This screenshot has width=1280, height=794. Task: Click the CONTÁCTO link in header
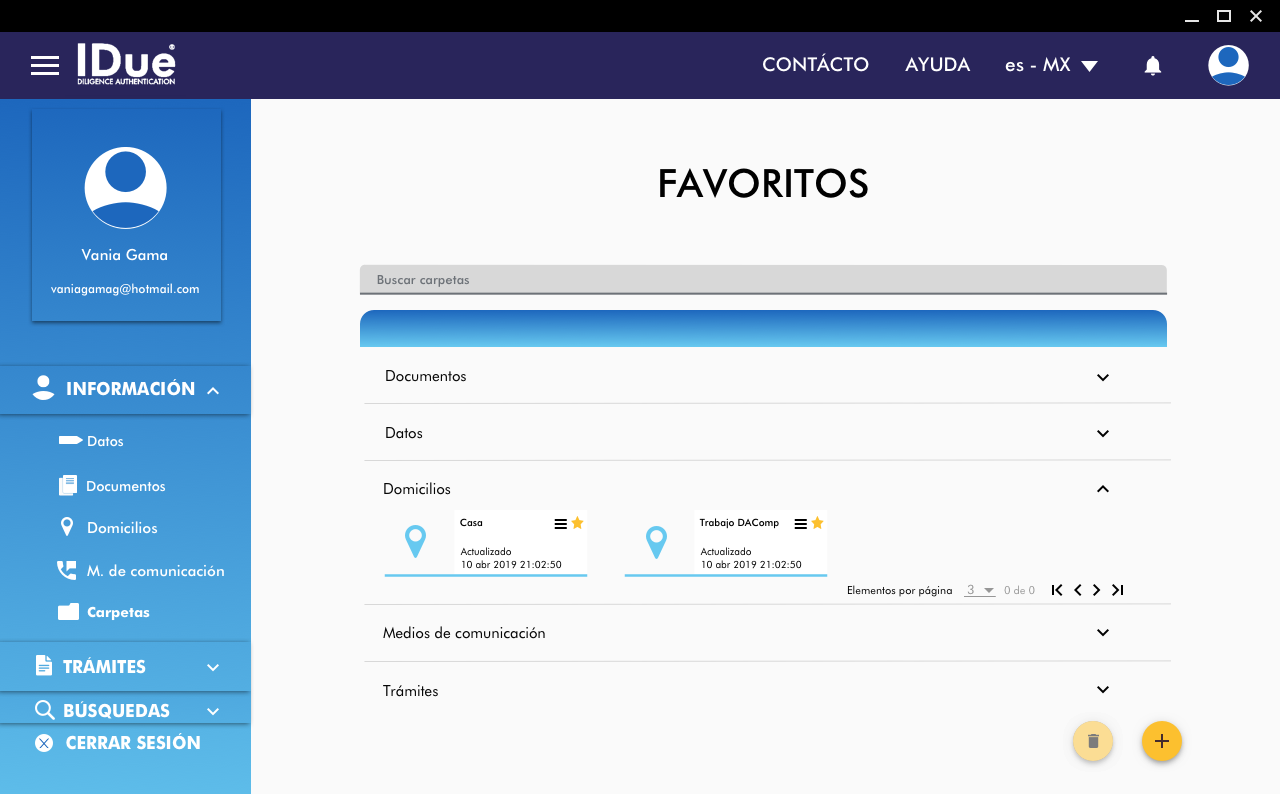pyautogui.click(x=815, y=65)
